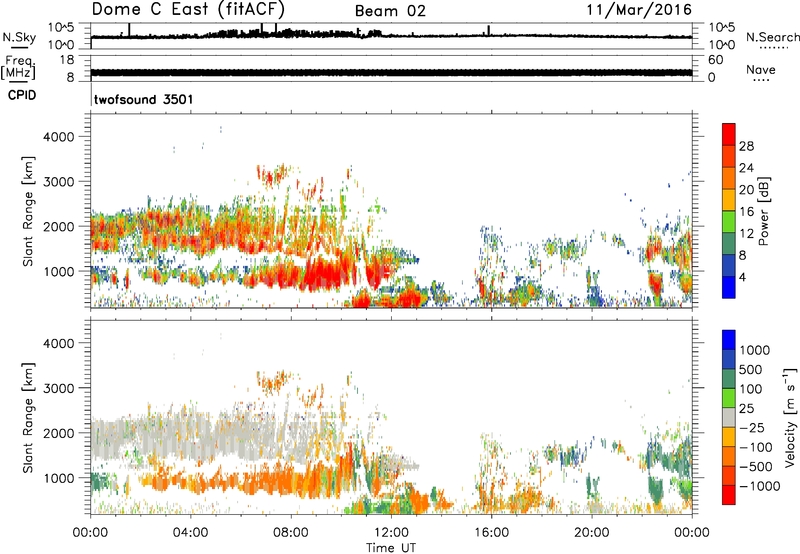Screen dimensions: 800x554
Task: Click the 'N.Search' legend label
Action: click(x=772, y=37)
